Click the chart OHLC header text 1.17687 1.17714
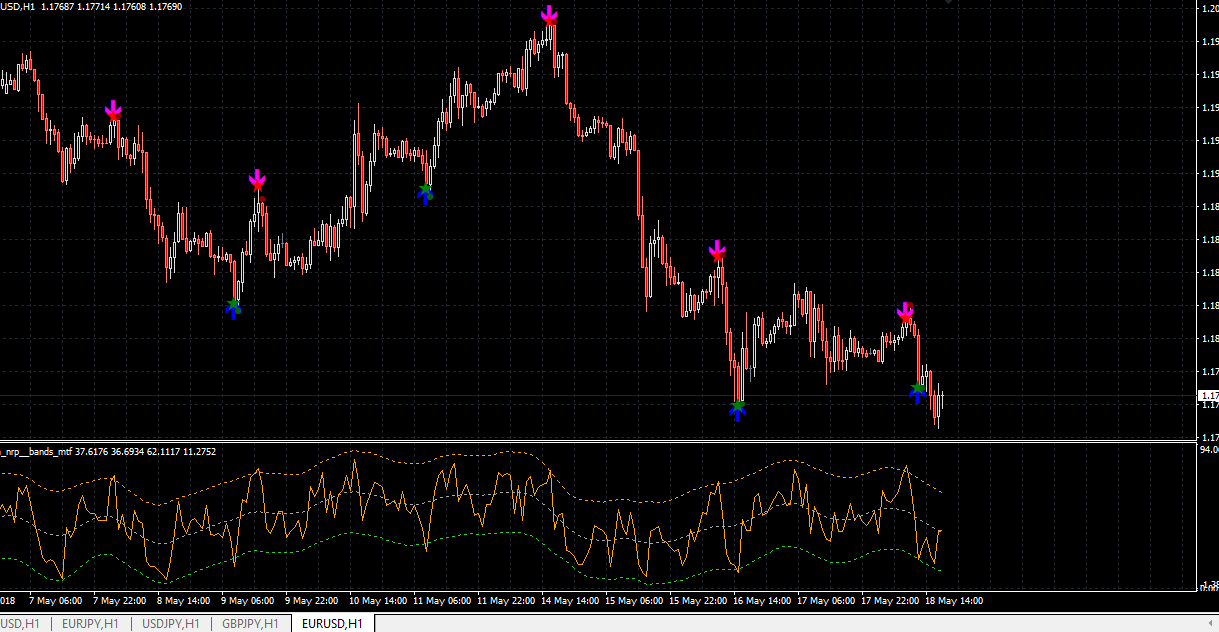 coord(75,8)
